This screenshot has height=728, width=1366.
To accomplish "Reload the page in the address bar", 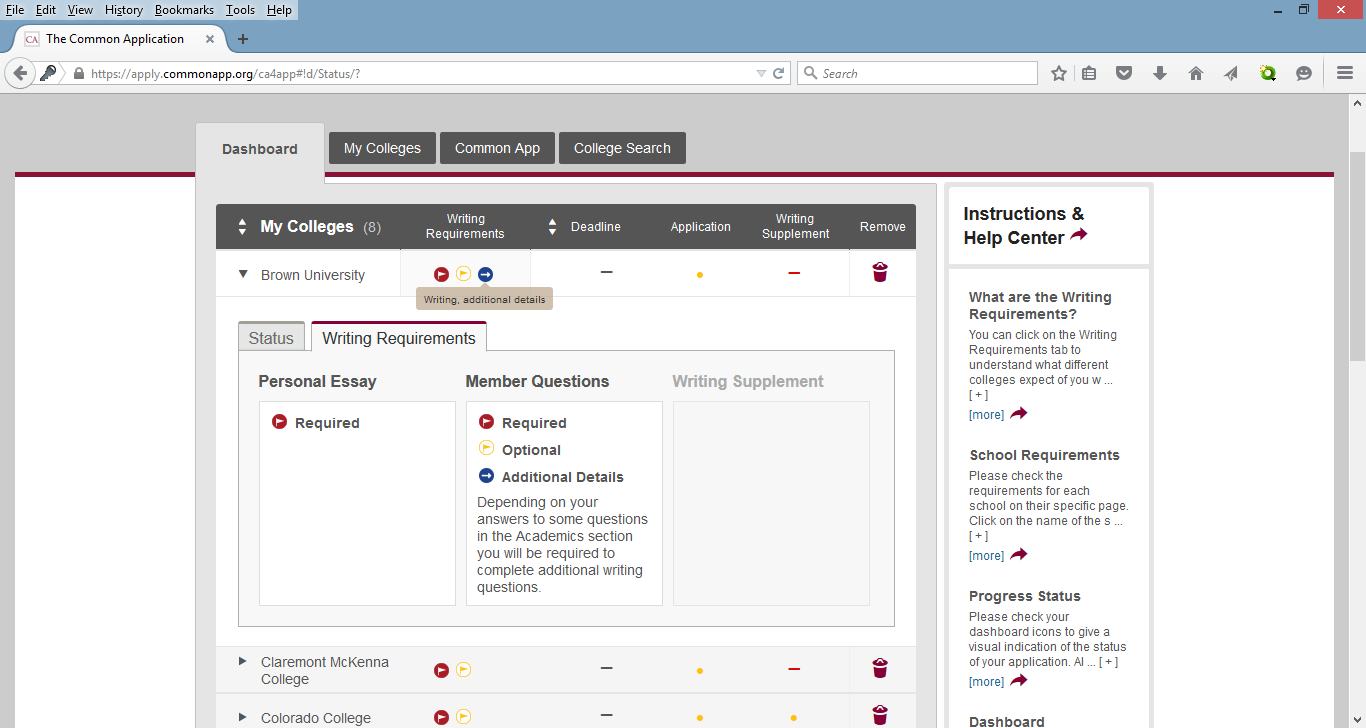I will coord(778,73).
